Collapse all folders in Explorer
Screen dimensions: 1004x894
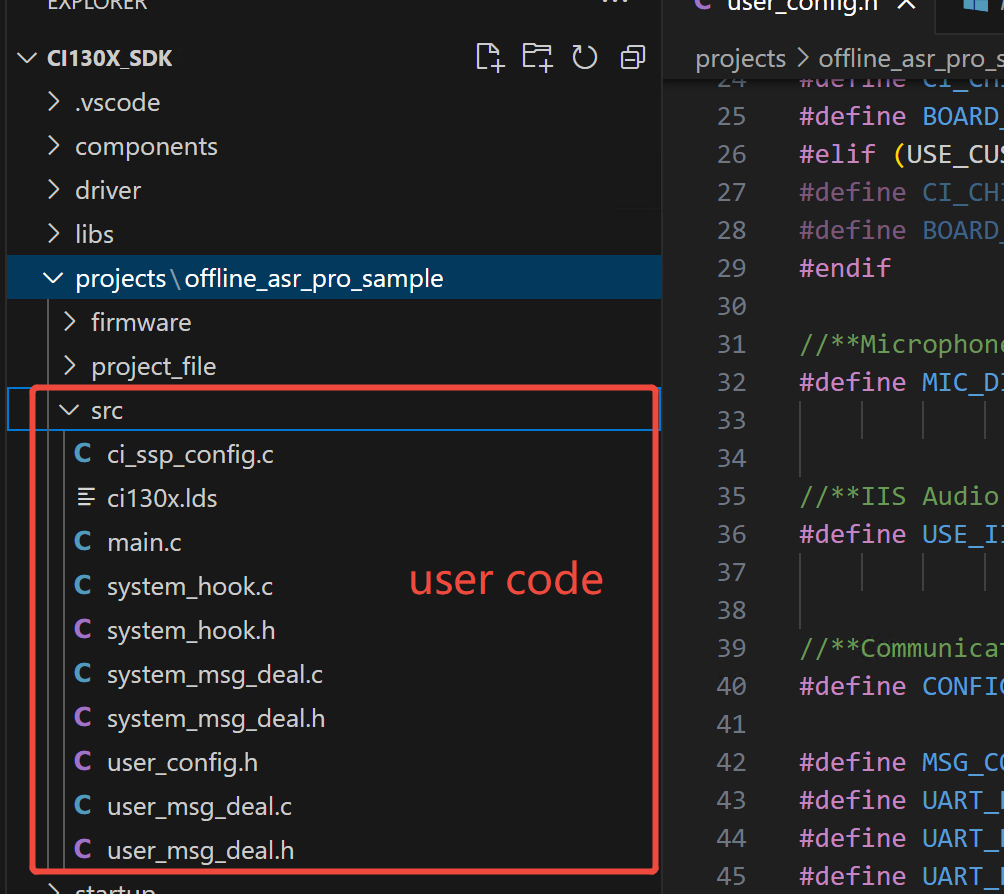pos(632,58)
